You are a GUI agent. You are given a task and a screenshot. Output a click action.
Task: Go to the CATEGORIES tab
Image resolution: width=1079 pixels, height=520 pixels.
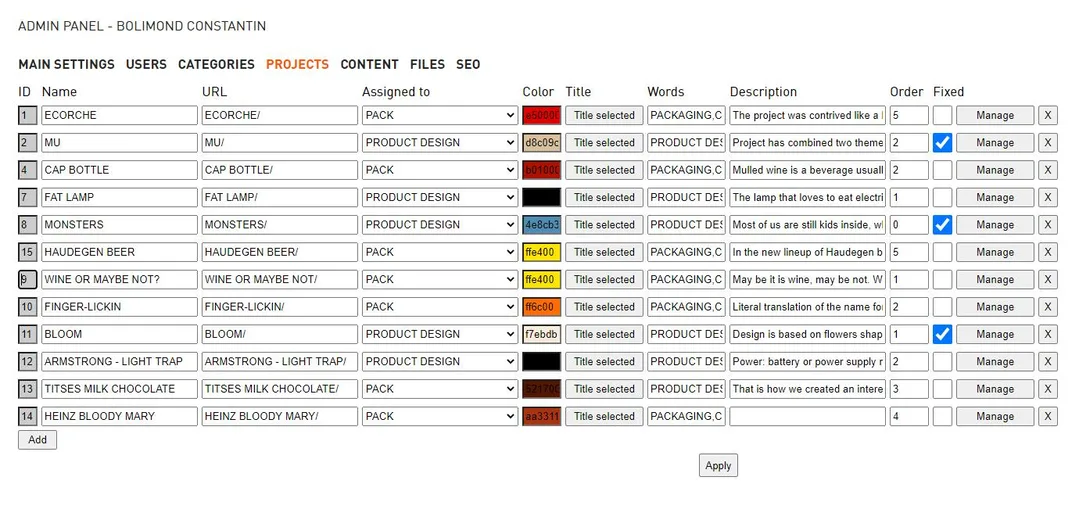point(216,65)
